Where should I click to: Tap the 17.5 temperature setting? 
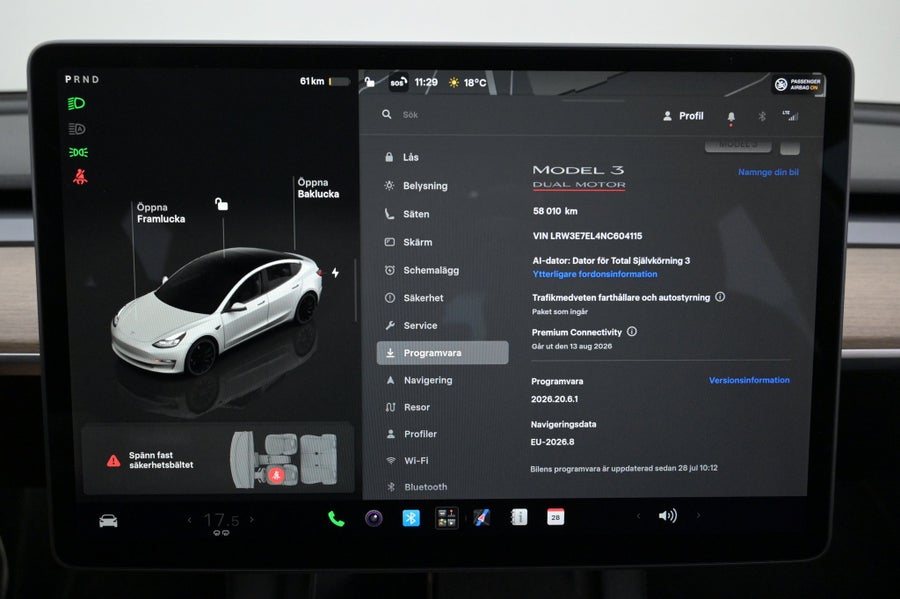(221, 521)
